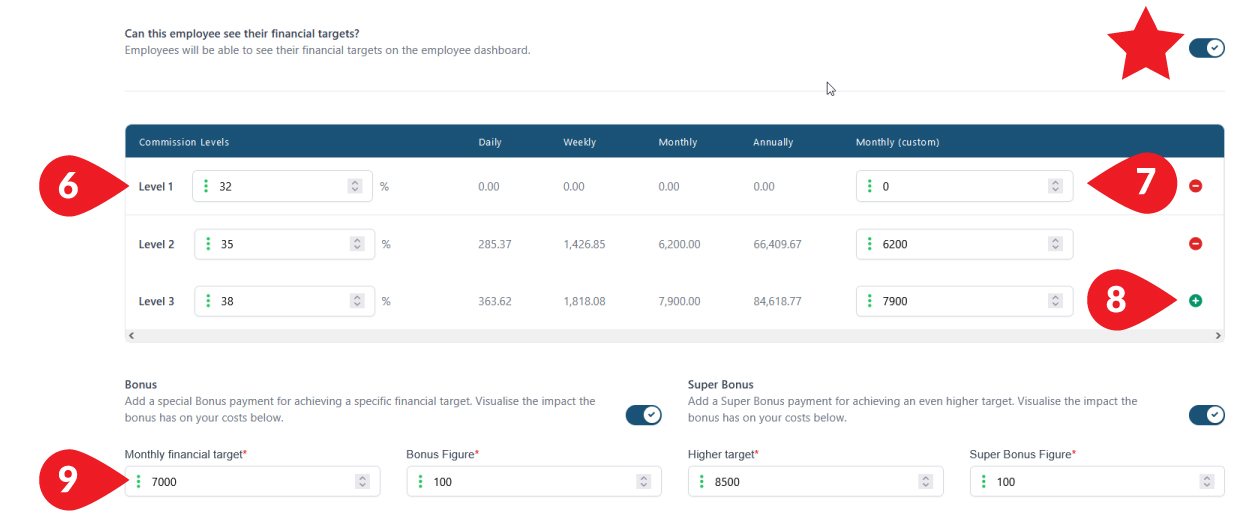The width and height of the screenshot is (1247, 521).
Task: Click Level 2 daily value 285.37
Action: [x=495, y=244]
